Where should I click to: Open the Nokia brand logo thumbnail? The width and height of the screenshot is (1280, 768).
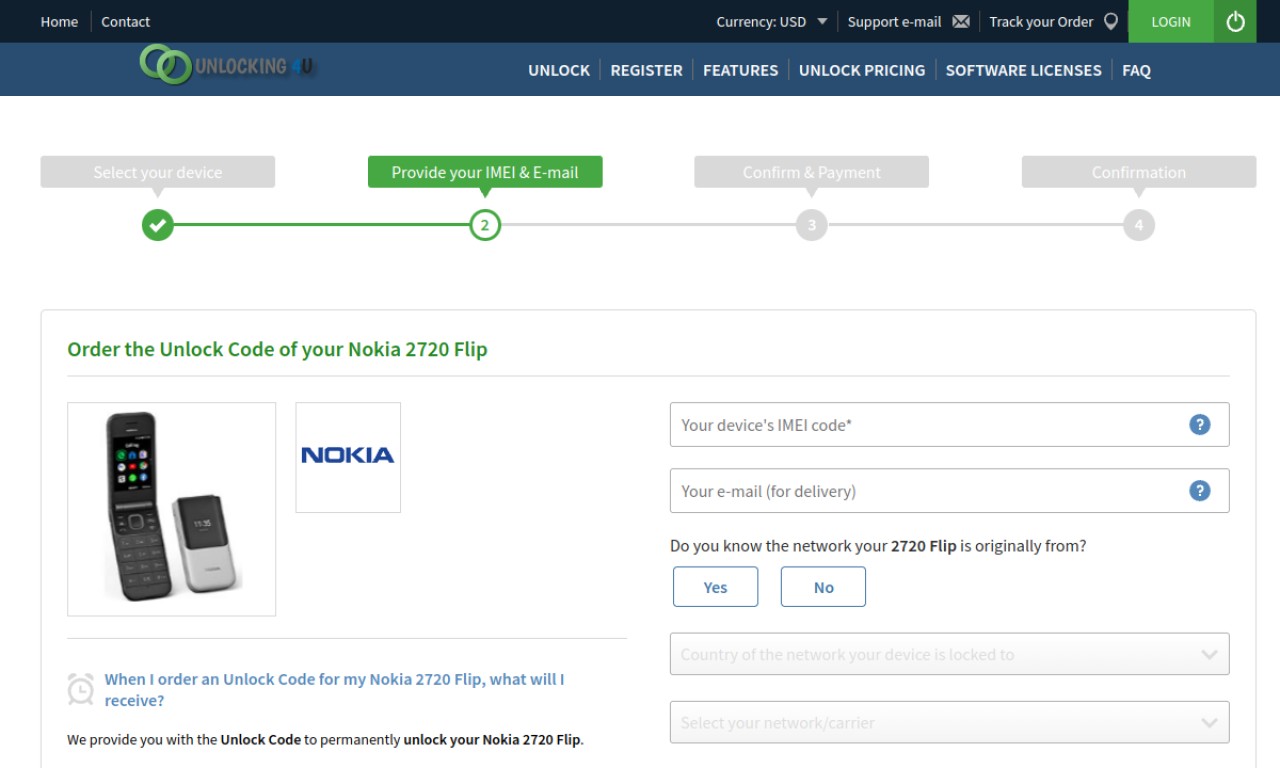(348, 457)
